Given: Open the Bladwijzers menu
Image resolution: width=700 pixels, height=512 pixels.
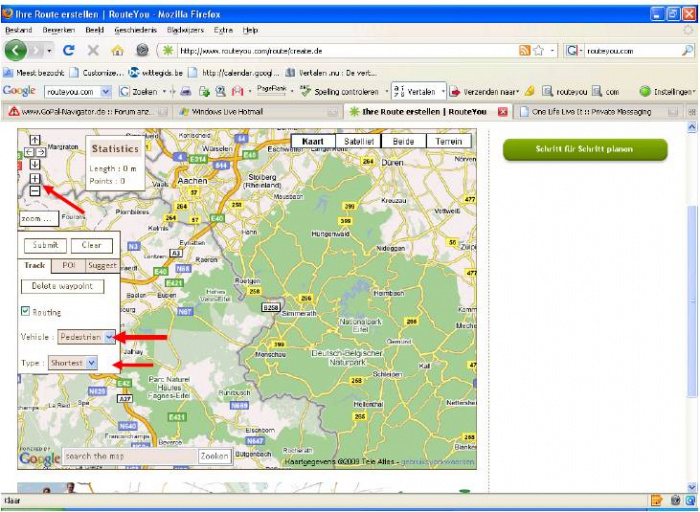Looking at the screenshot, I should coord(185,30).
